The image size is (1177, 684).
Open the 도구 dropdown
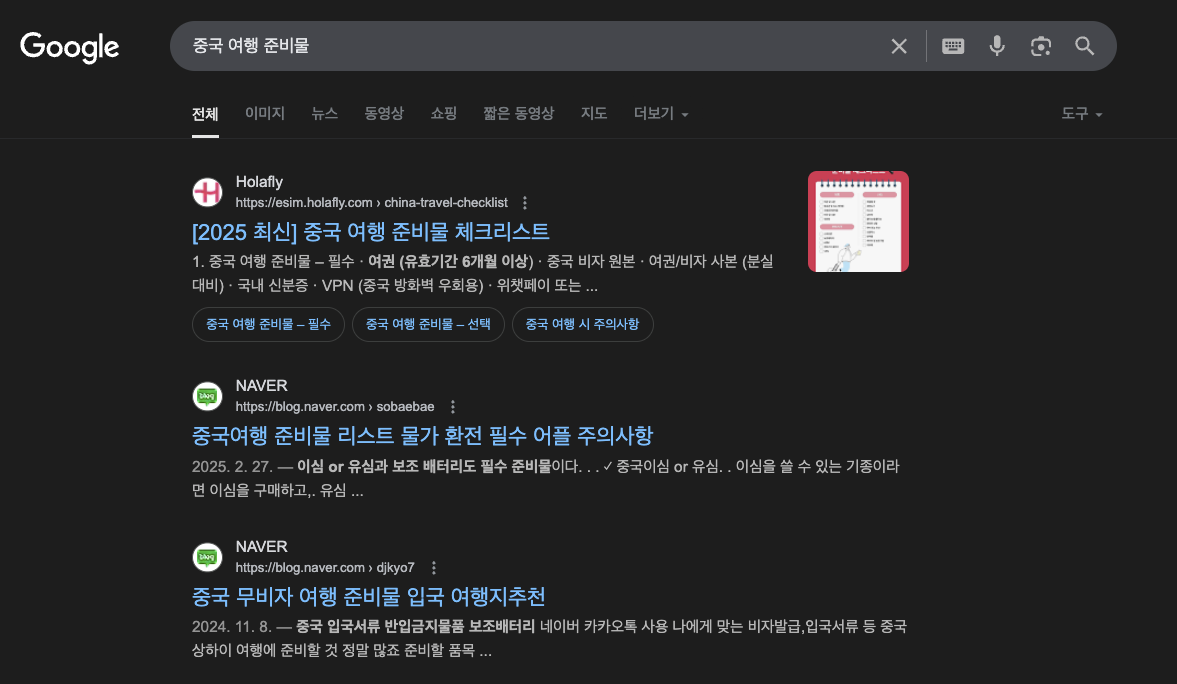click(1082, 113)
